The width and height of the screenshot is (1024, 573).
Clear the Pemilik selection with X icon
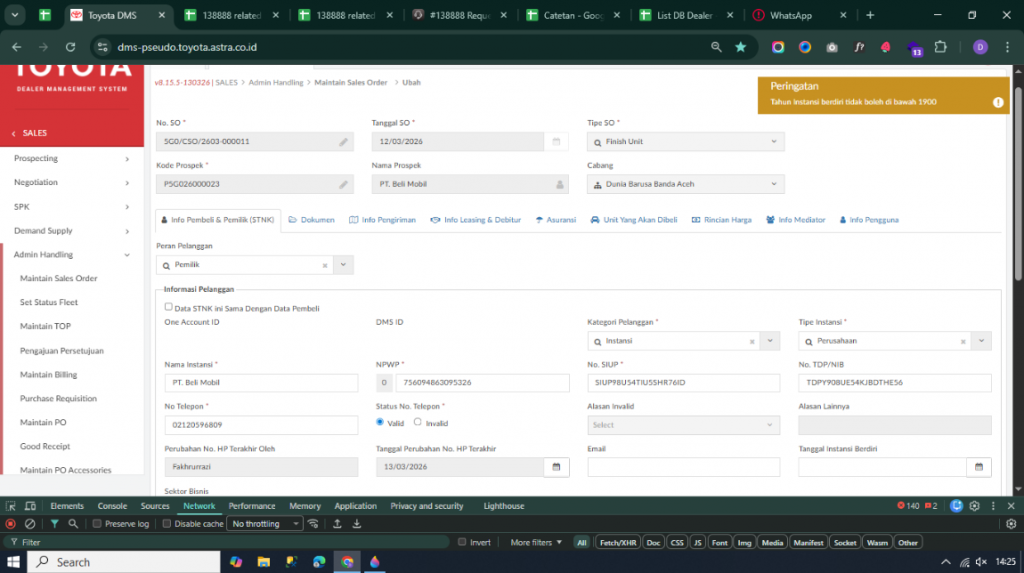point(324,265)
